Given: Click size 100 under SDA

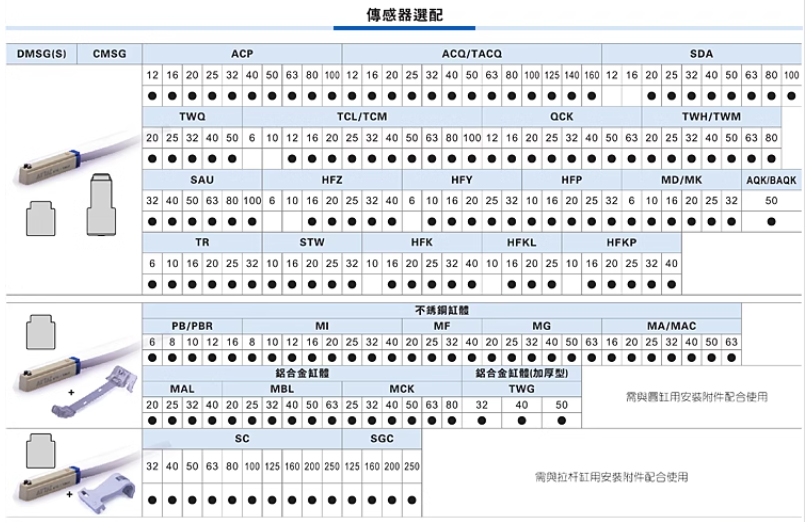Looking at the screenshot, I should click(791, 75).
